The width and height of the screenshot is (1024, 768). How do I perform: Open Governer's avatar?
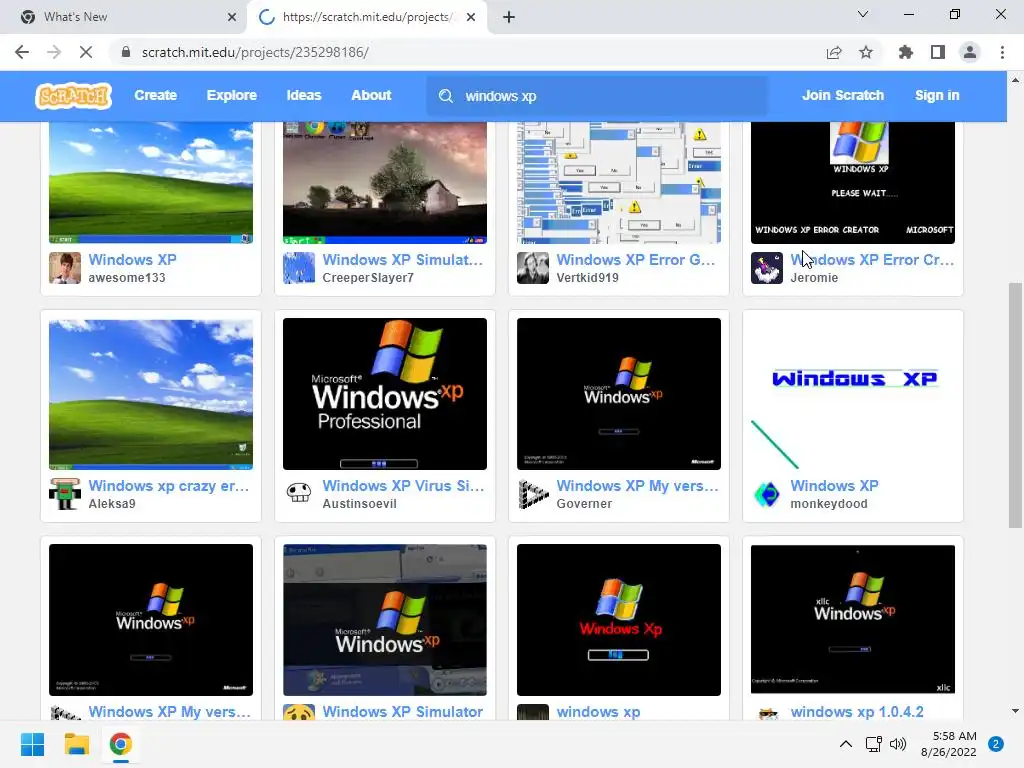(x=533, y=494)
